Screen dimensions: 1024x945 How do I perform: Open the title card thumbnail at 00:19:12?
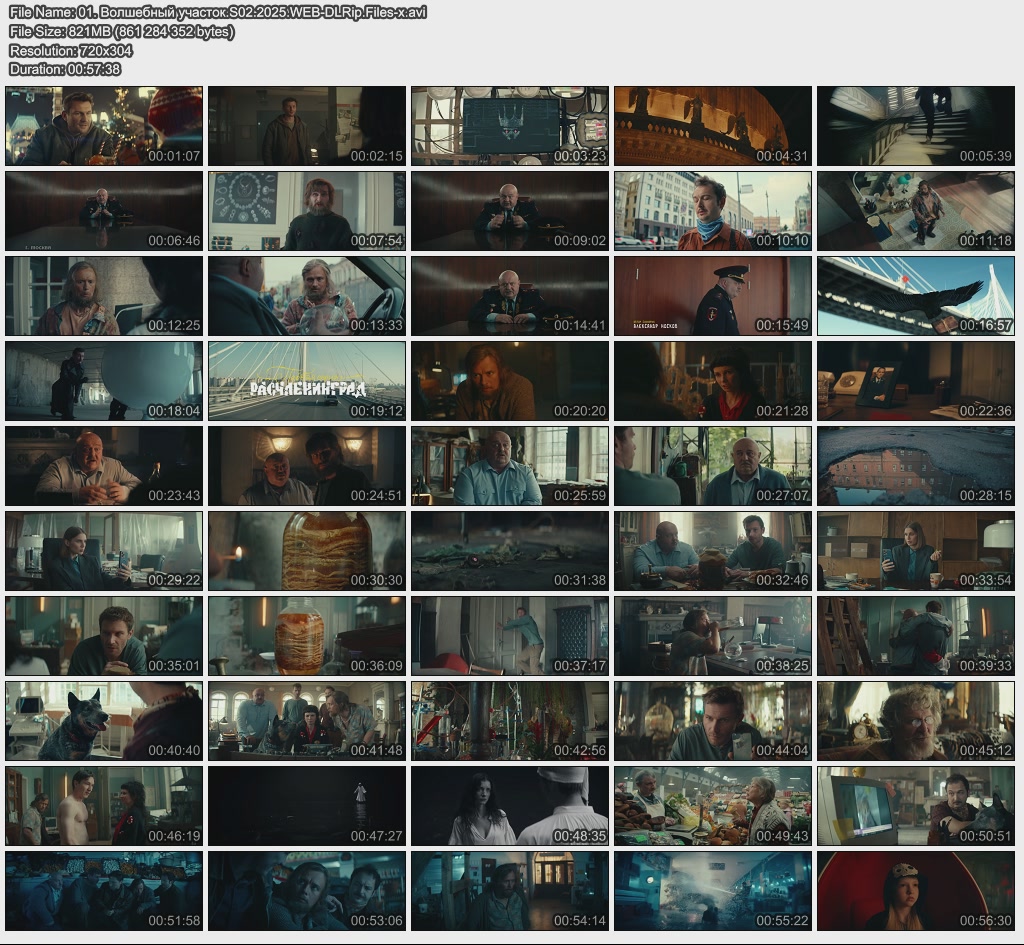coord(307,381)
